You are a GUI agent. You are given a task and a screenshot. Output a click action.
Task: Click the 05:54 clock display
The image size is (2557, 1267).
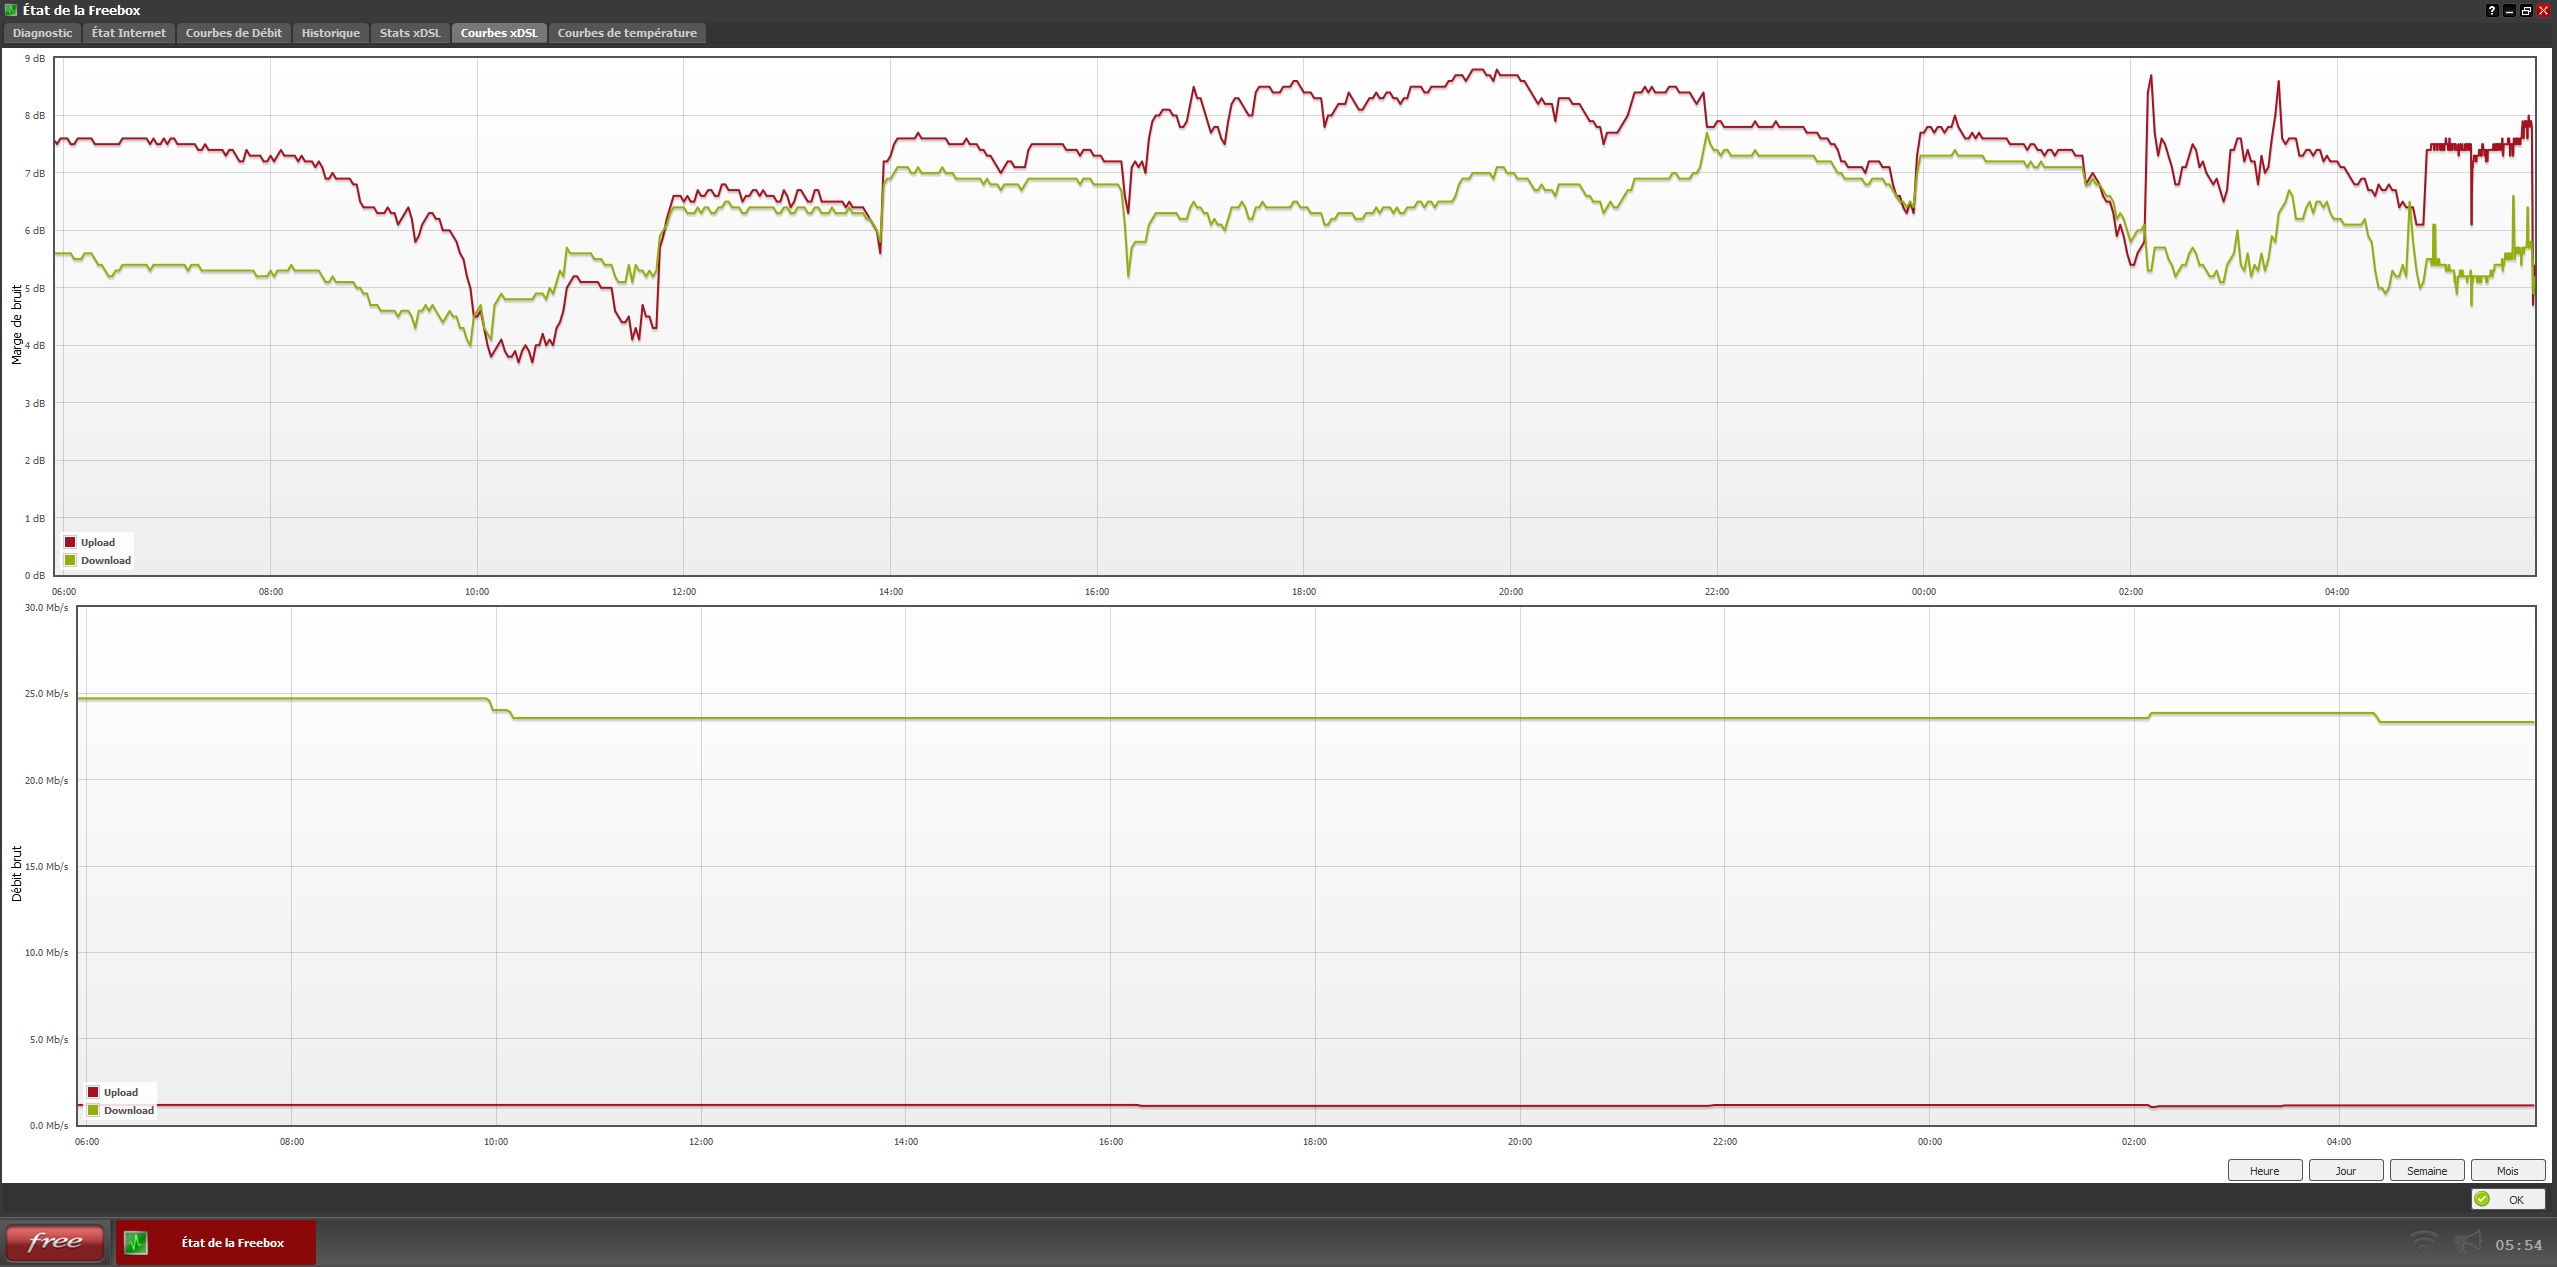point(2518,1245)
